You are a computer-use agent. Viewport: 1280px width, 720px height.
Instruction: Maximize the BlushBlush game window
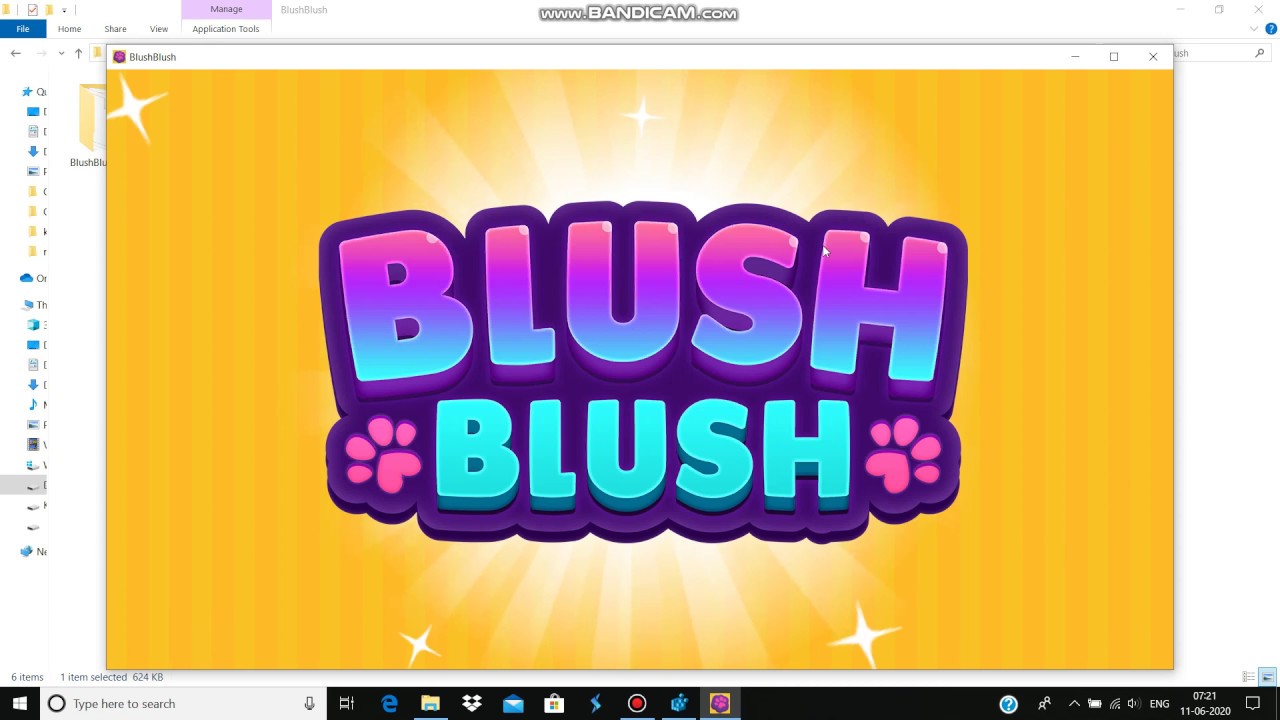[x=1114, y=57]
